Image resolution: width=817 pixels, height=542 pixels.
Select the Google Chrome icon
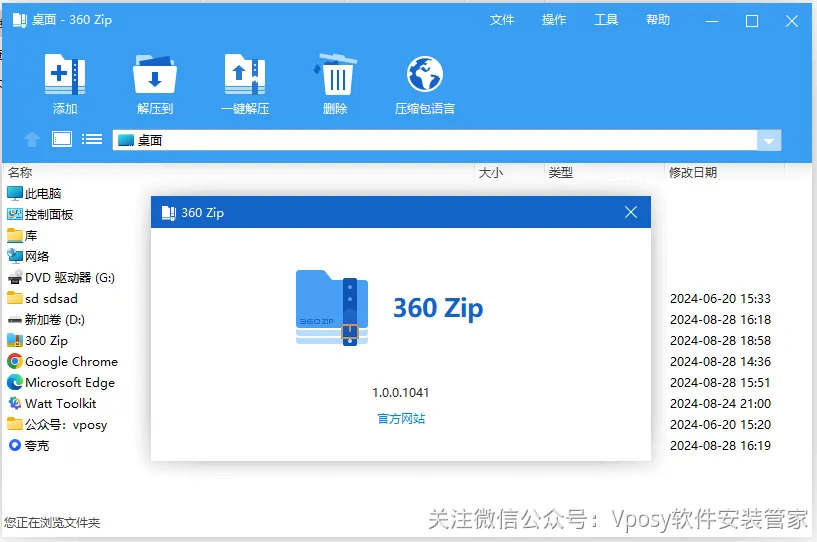[15, 361]
